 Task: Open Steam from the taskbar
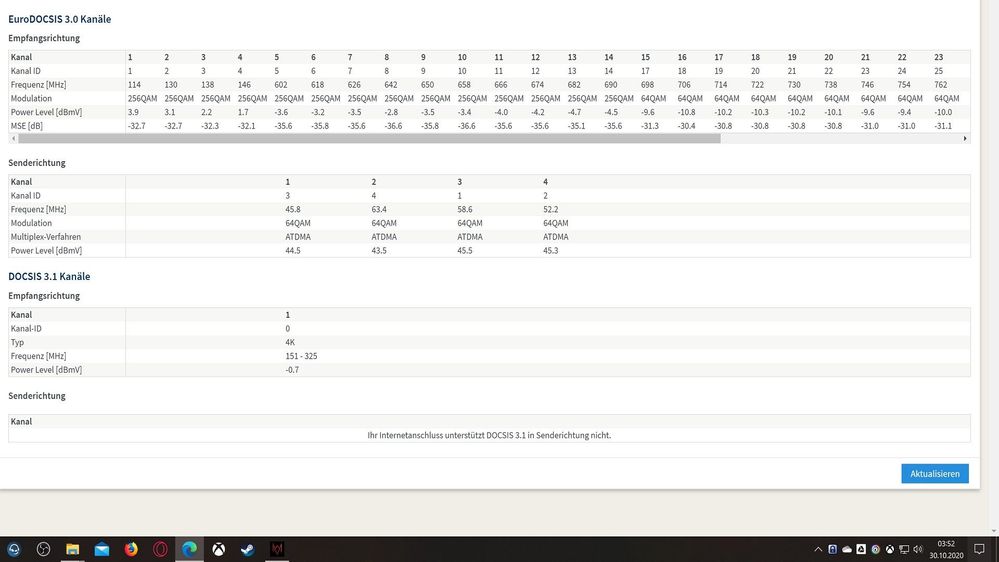pyautogui.click(x=248, y=549)
